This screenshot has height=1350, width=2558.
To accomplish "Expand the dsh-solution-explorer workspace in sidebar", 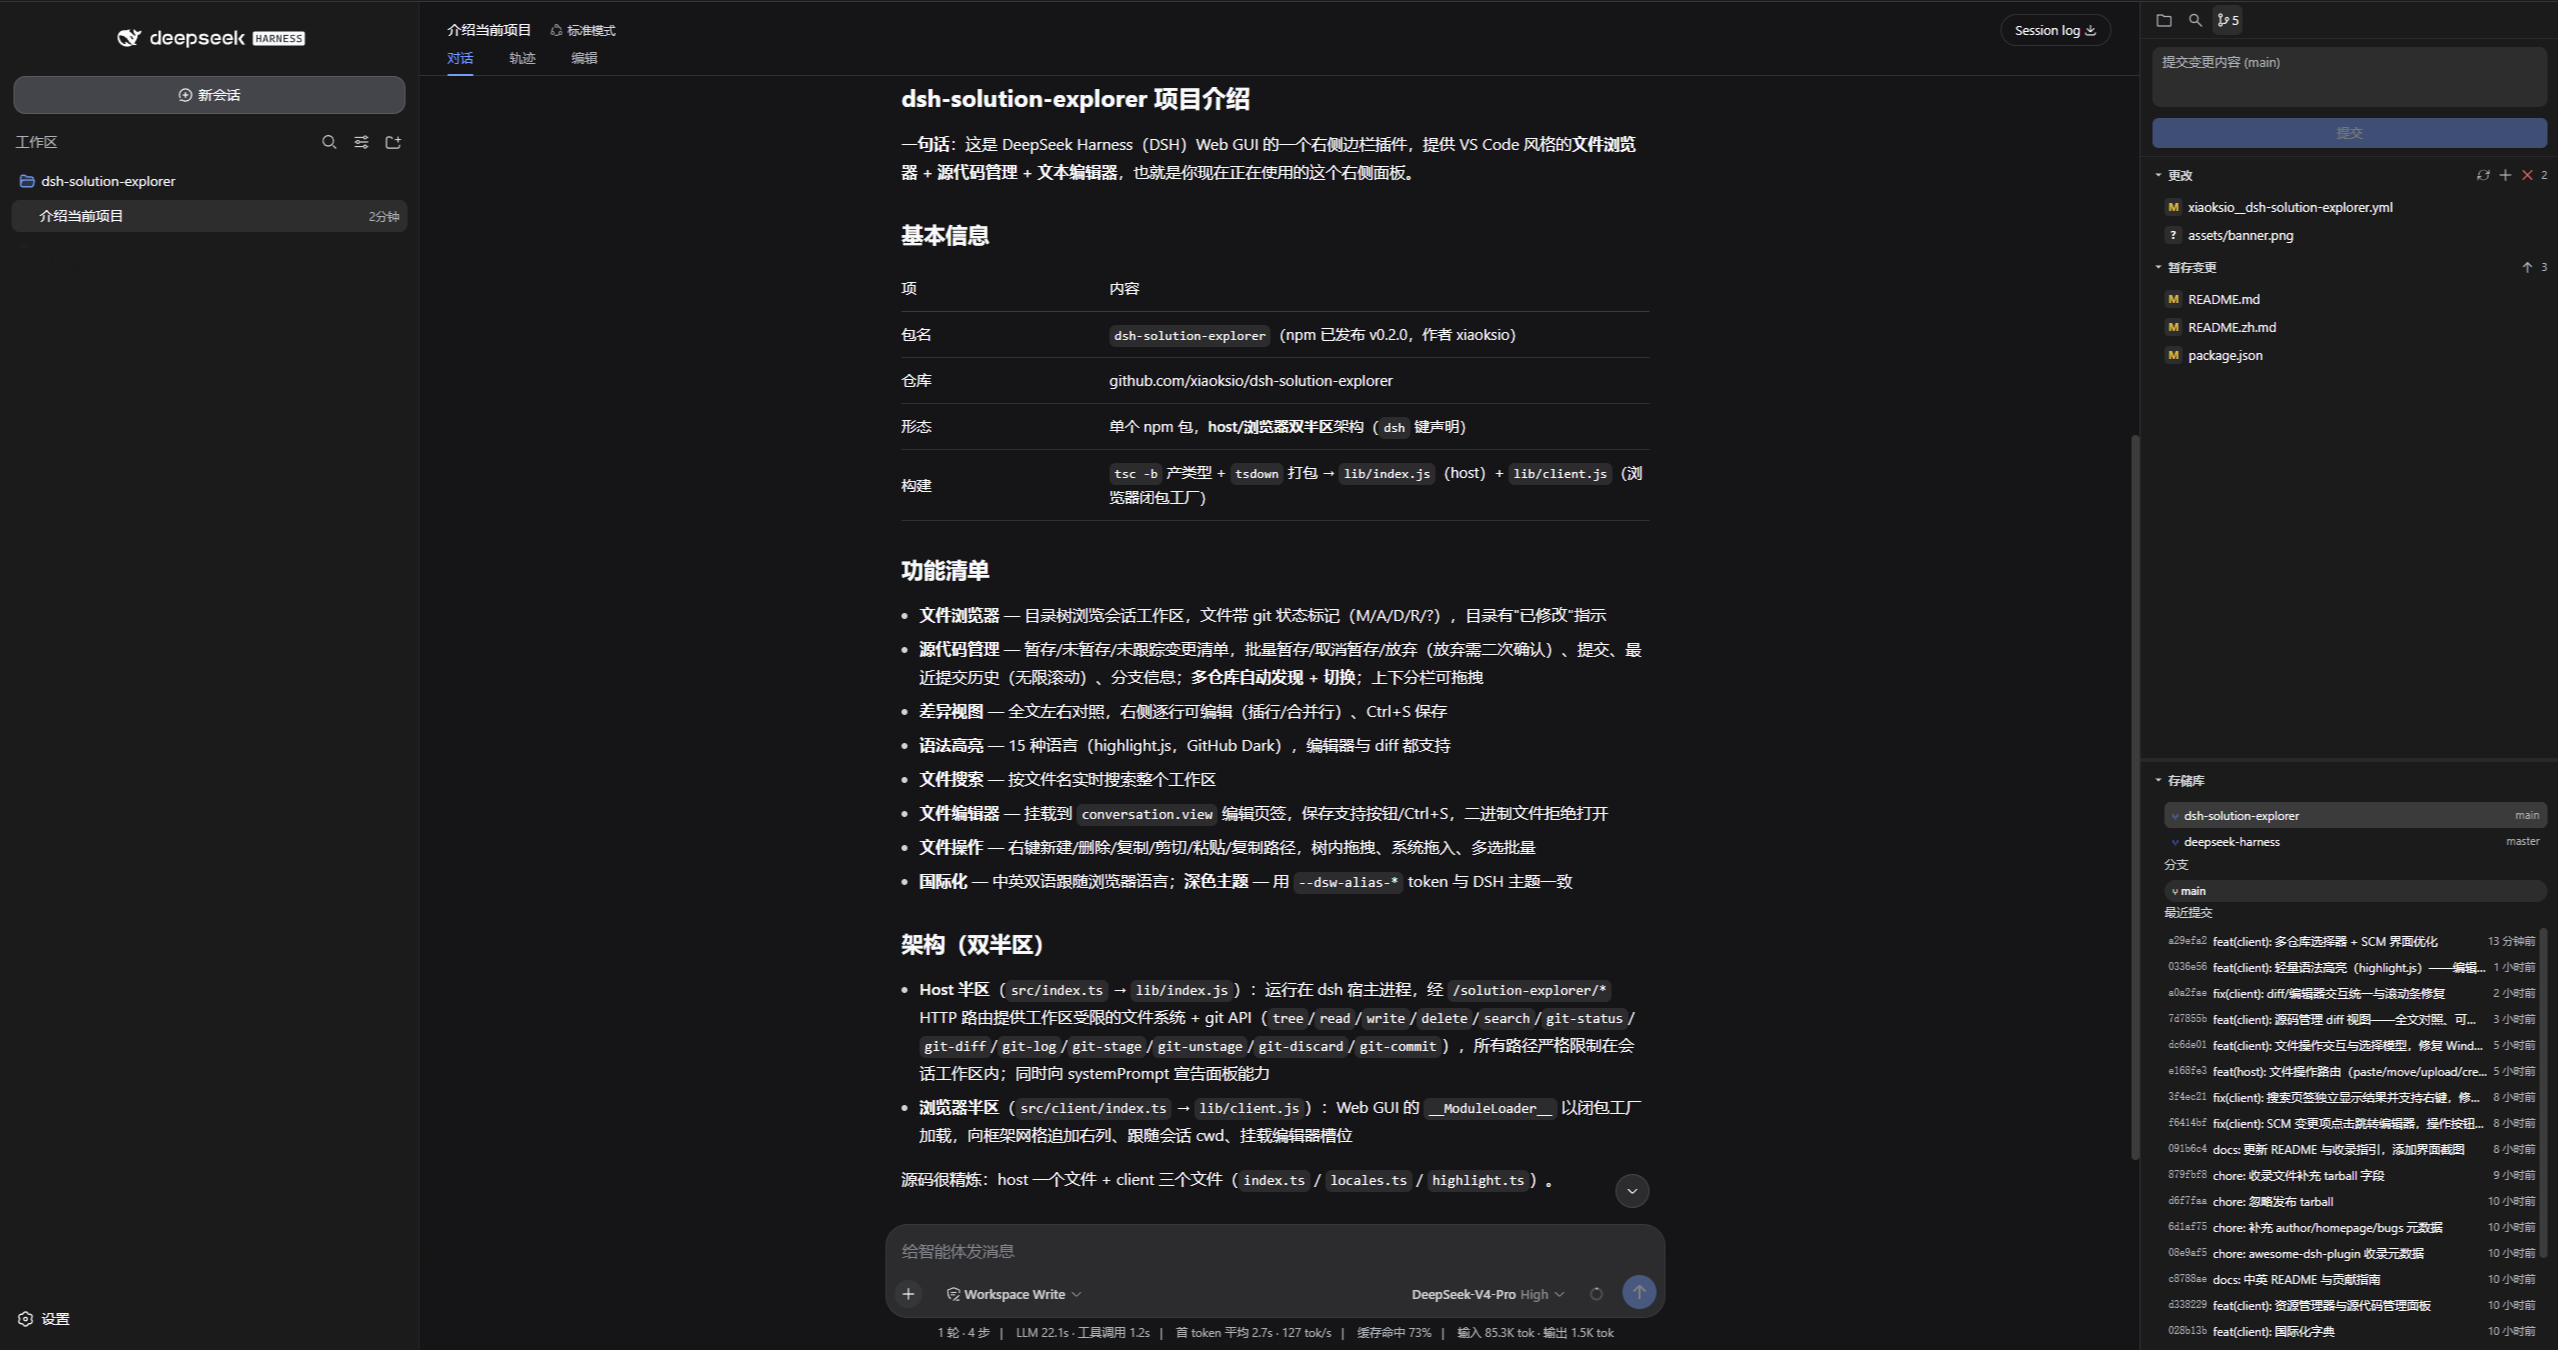I will pos(209,181).
